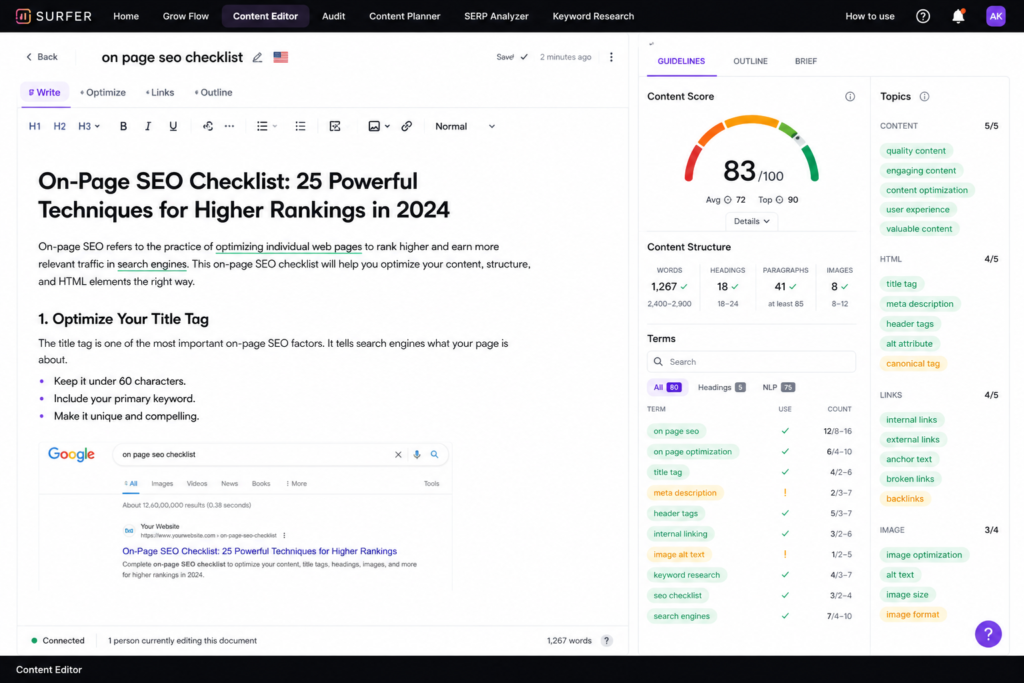The height and width of the screenshot is (683, 1024).
Task: Open the SERP Analyzer
Action: click(496, 16)
